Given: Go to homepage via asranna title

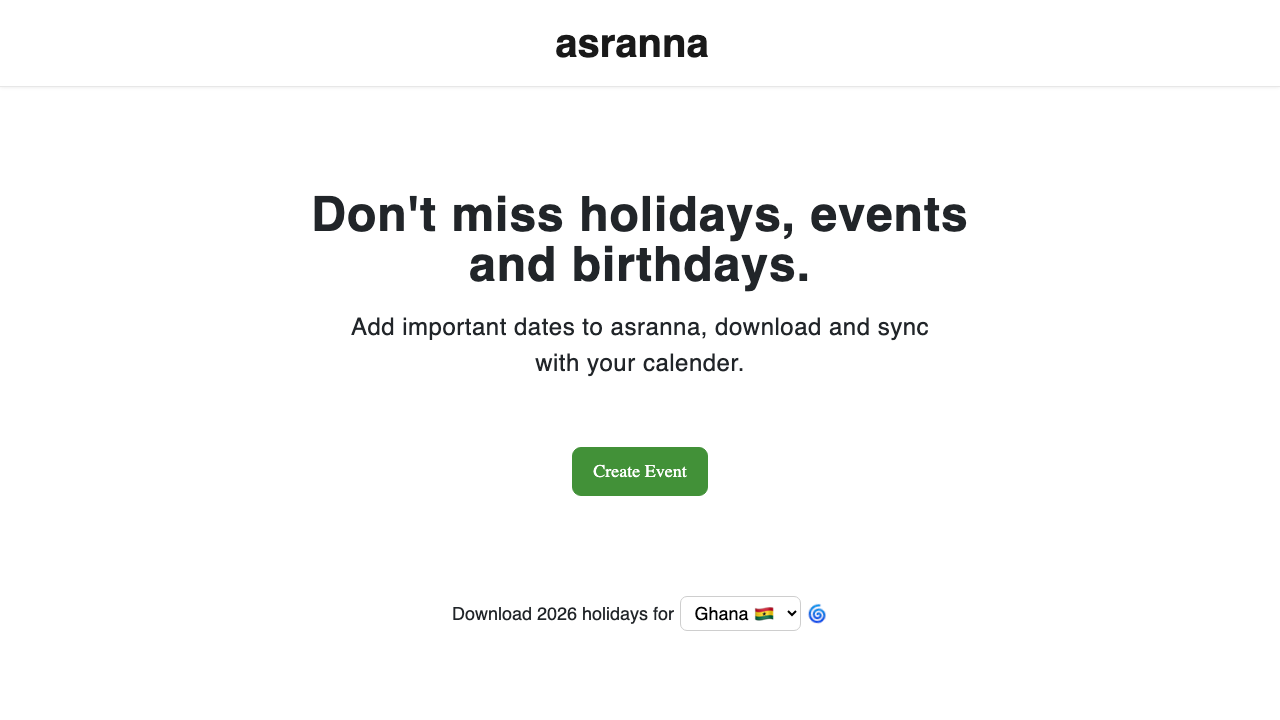Looking at the screenshot, I should click(631, 43).
